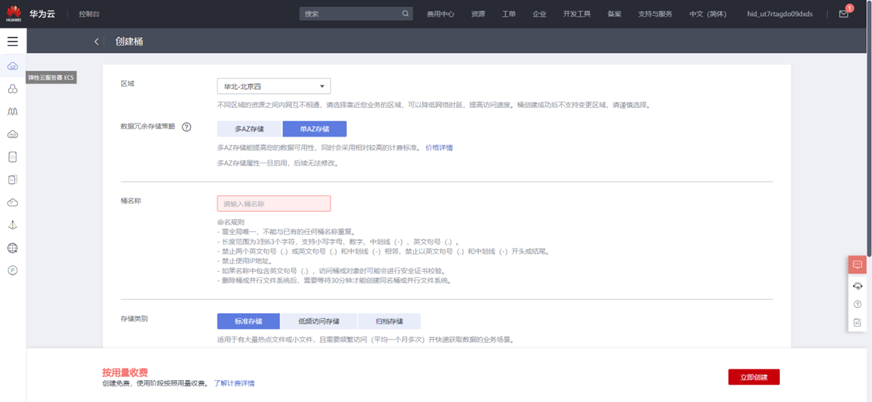Viewport: 872px width, 402px height.
Task: Open Elastic Cloud Server ECS sidebar icon
Action: [12, 67]
